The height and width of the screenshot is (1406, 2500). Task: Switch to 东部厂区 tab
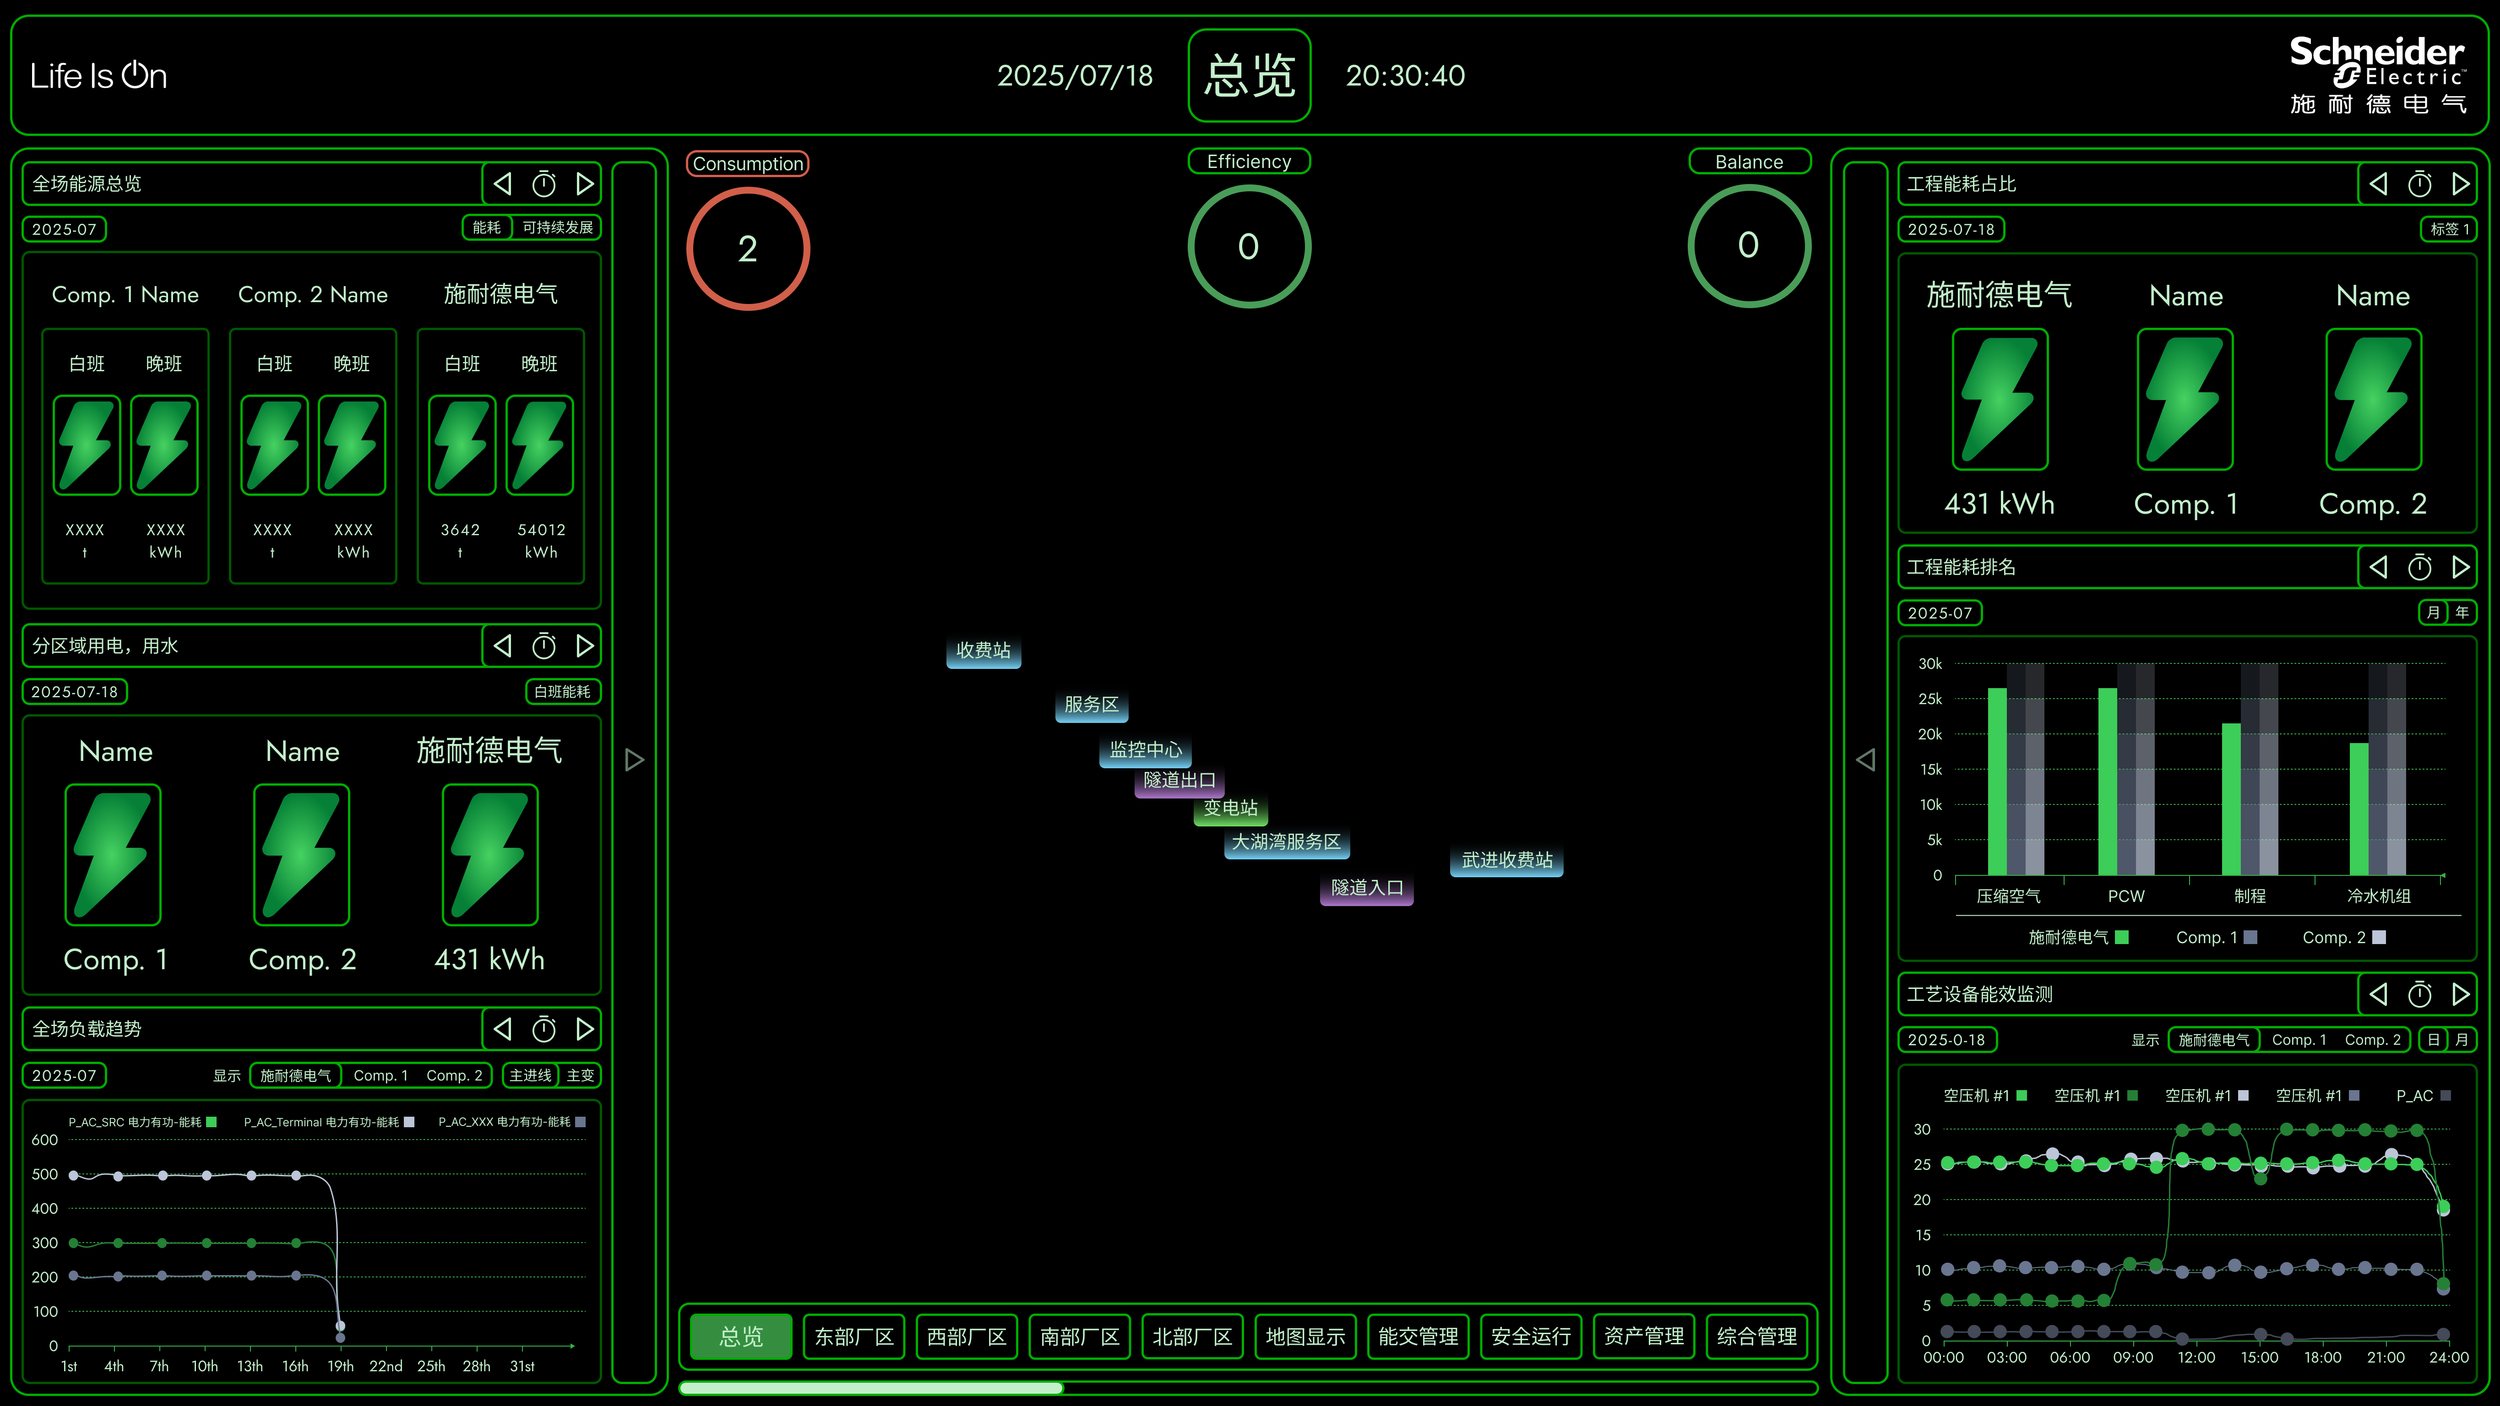(854, 1337)
